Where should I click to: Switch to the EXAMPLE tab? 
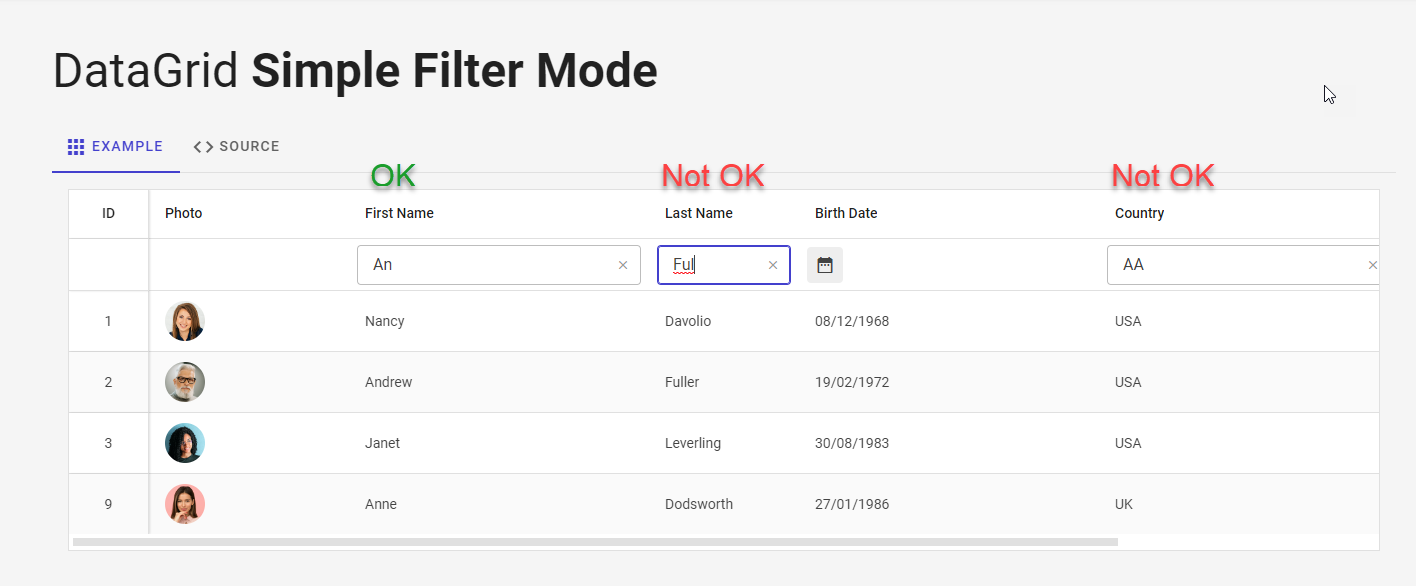click(x=127, y=146)
